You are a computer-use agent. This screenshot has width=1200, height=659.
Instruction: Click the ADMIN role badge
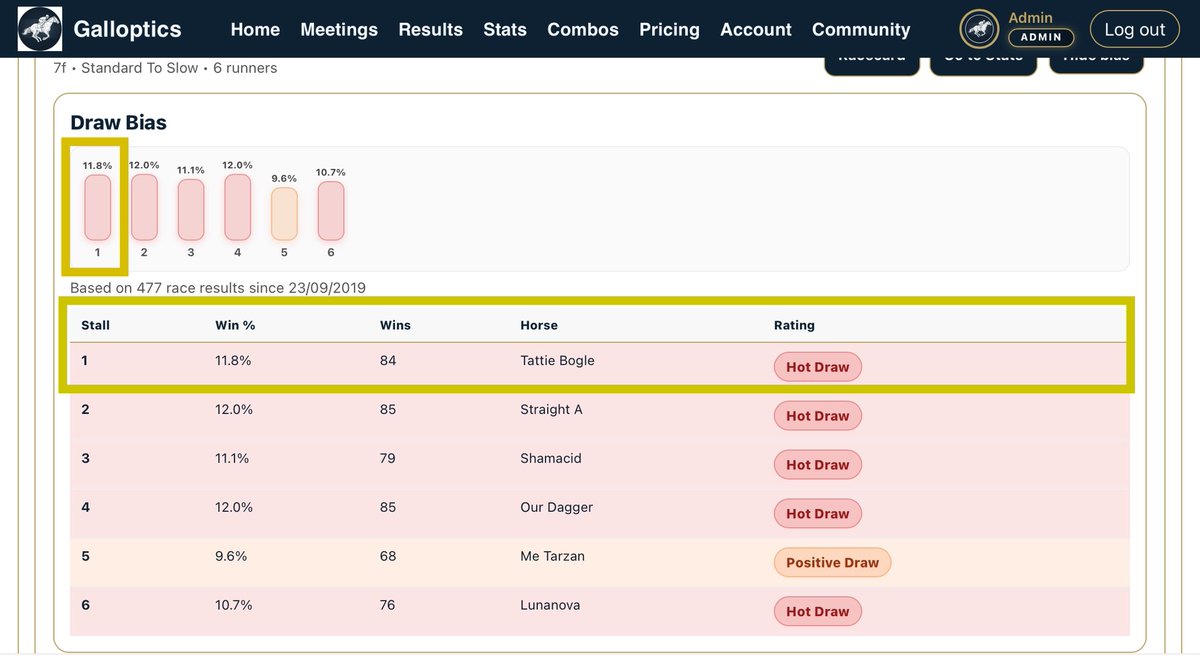1041,36
